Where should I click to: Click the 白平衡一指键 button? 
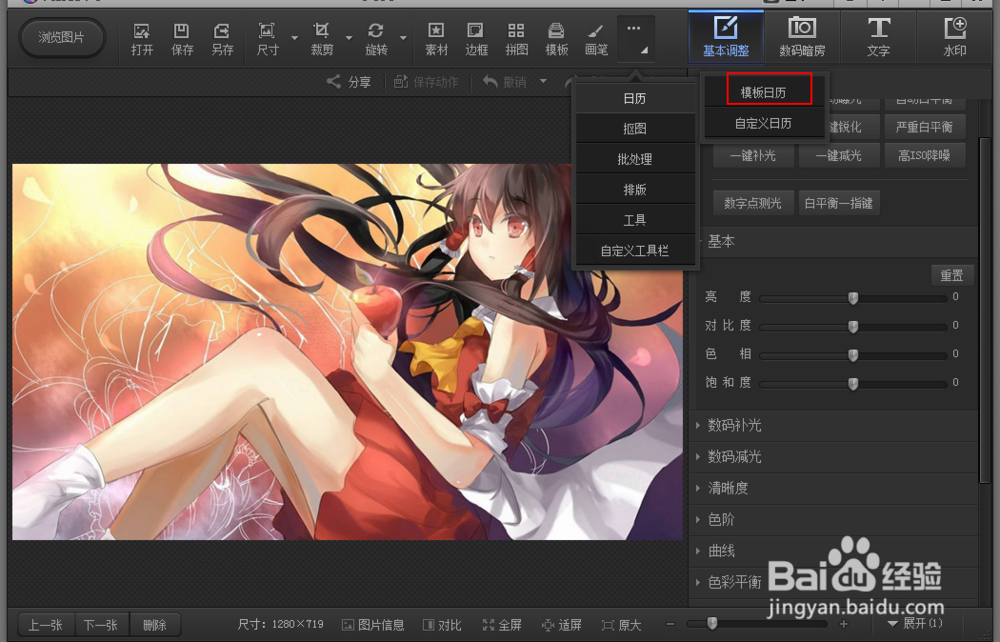[x=839, y=203]
